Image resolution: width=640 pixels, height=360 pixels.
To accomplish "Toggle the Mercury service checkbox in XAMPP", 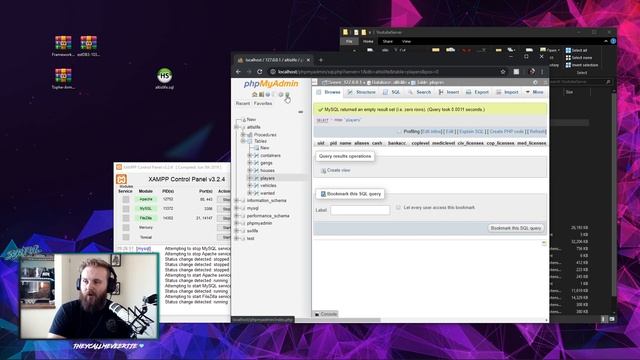I will [x=126, y=227].
